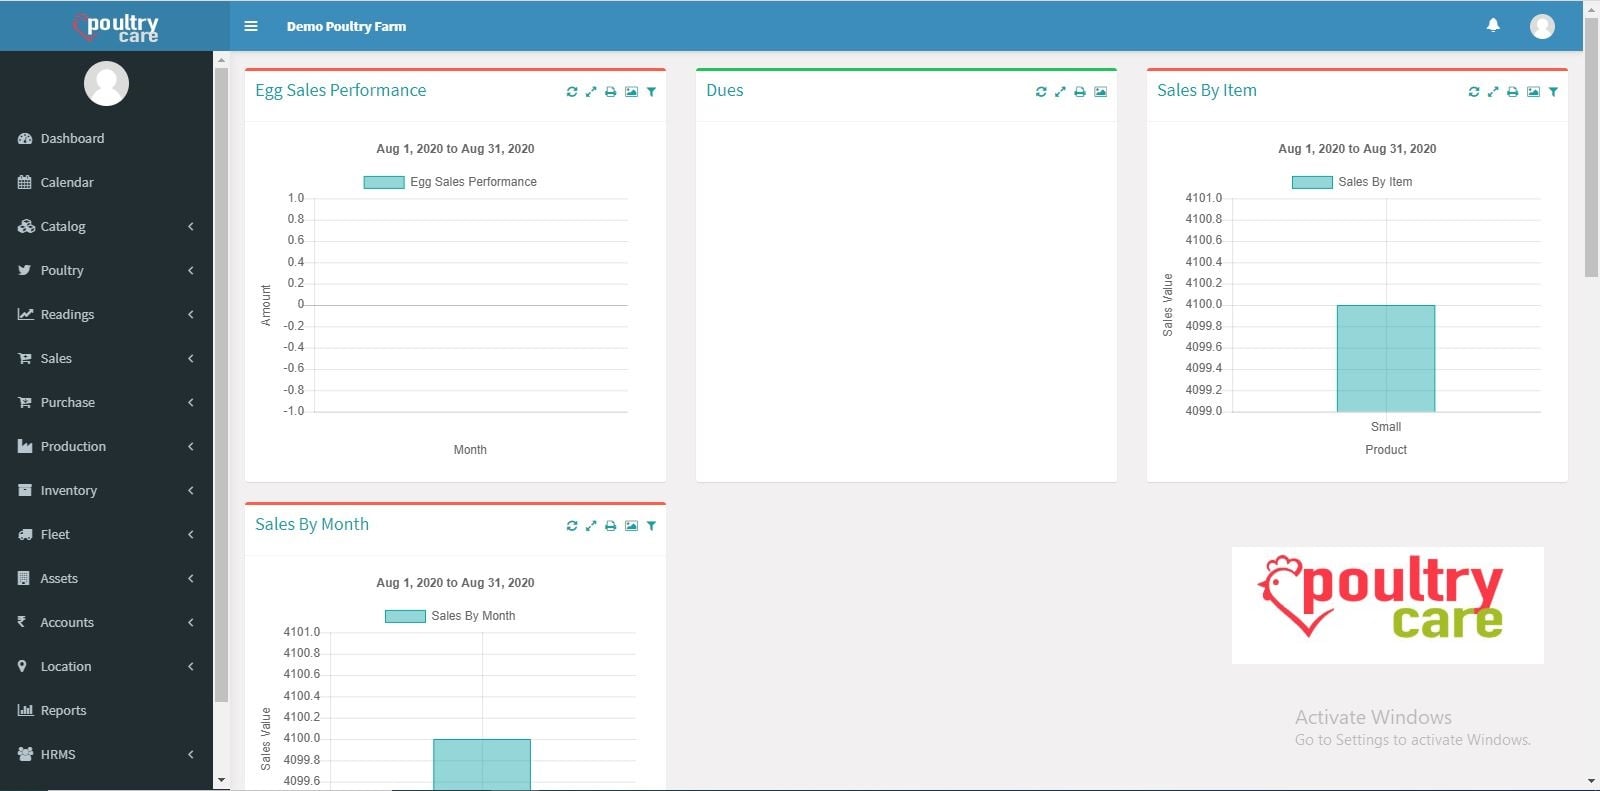Screen dimensions: 1600x791
Task: Click the Egg Sales Performance heading
Action: tap(340, 90)
